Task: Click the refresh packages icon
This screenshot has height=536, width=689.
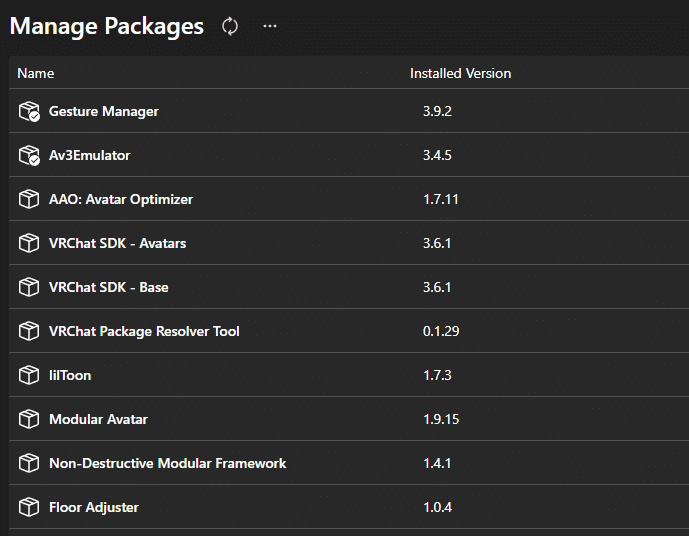Action: 230,26
